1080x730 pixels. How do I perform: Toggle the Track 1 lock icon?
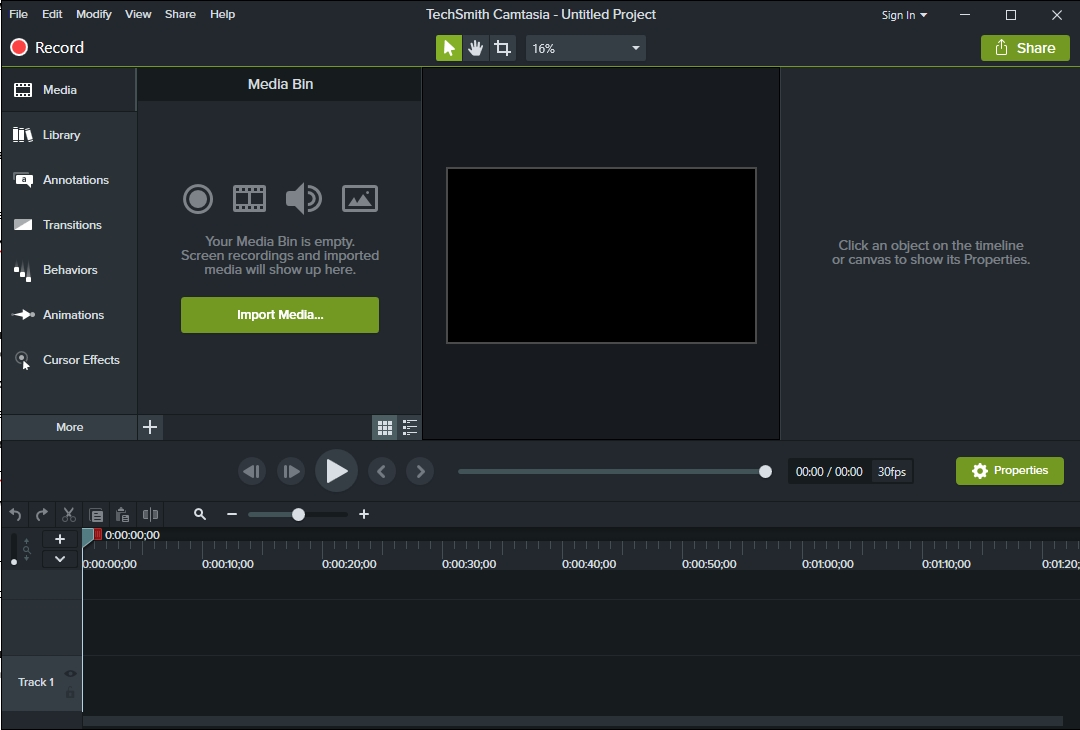70,693
